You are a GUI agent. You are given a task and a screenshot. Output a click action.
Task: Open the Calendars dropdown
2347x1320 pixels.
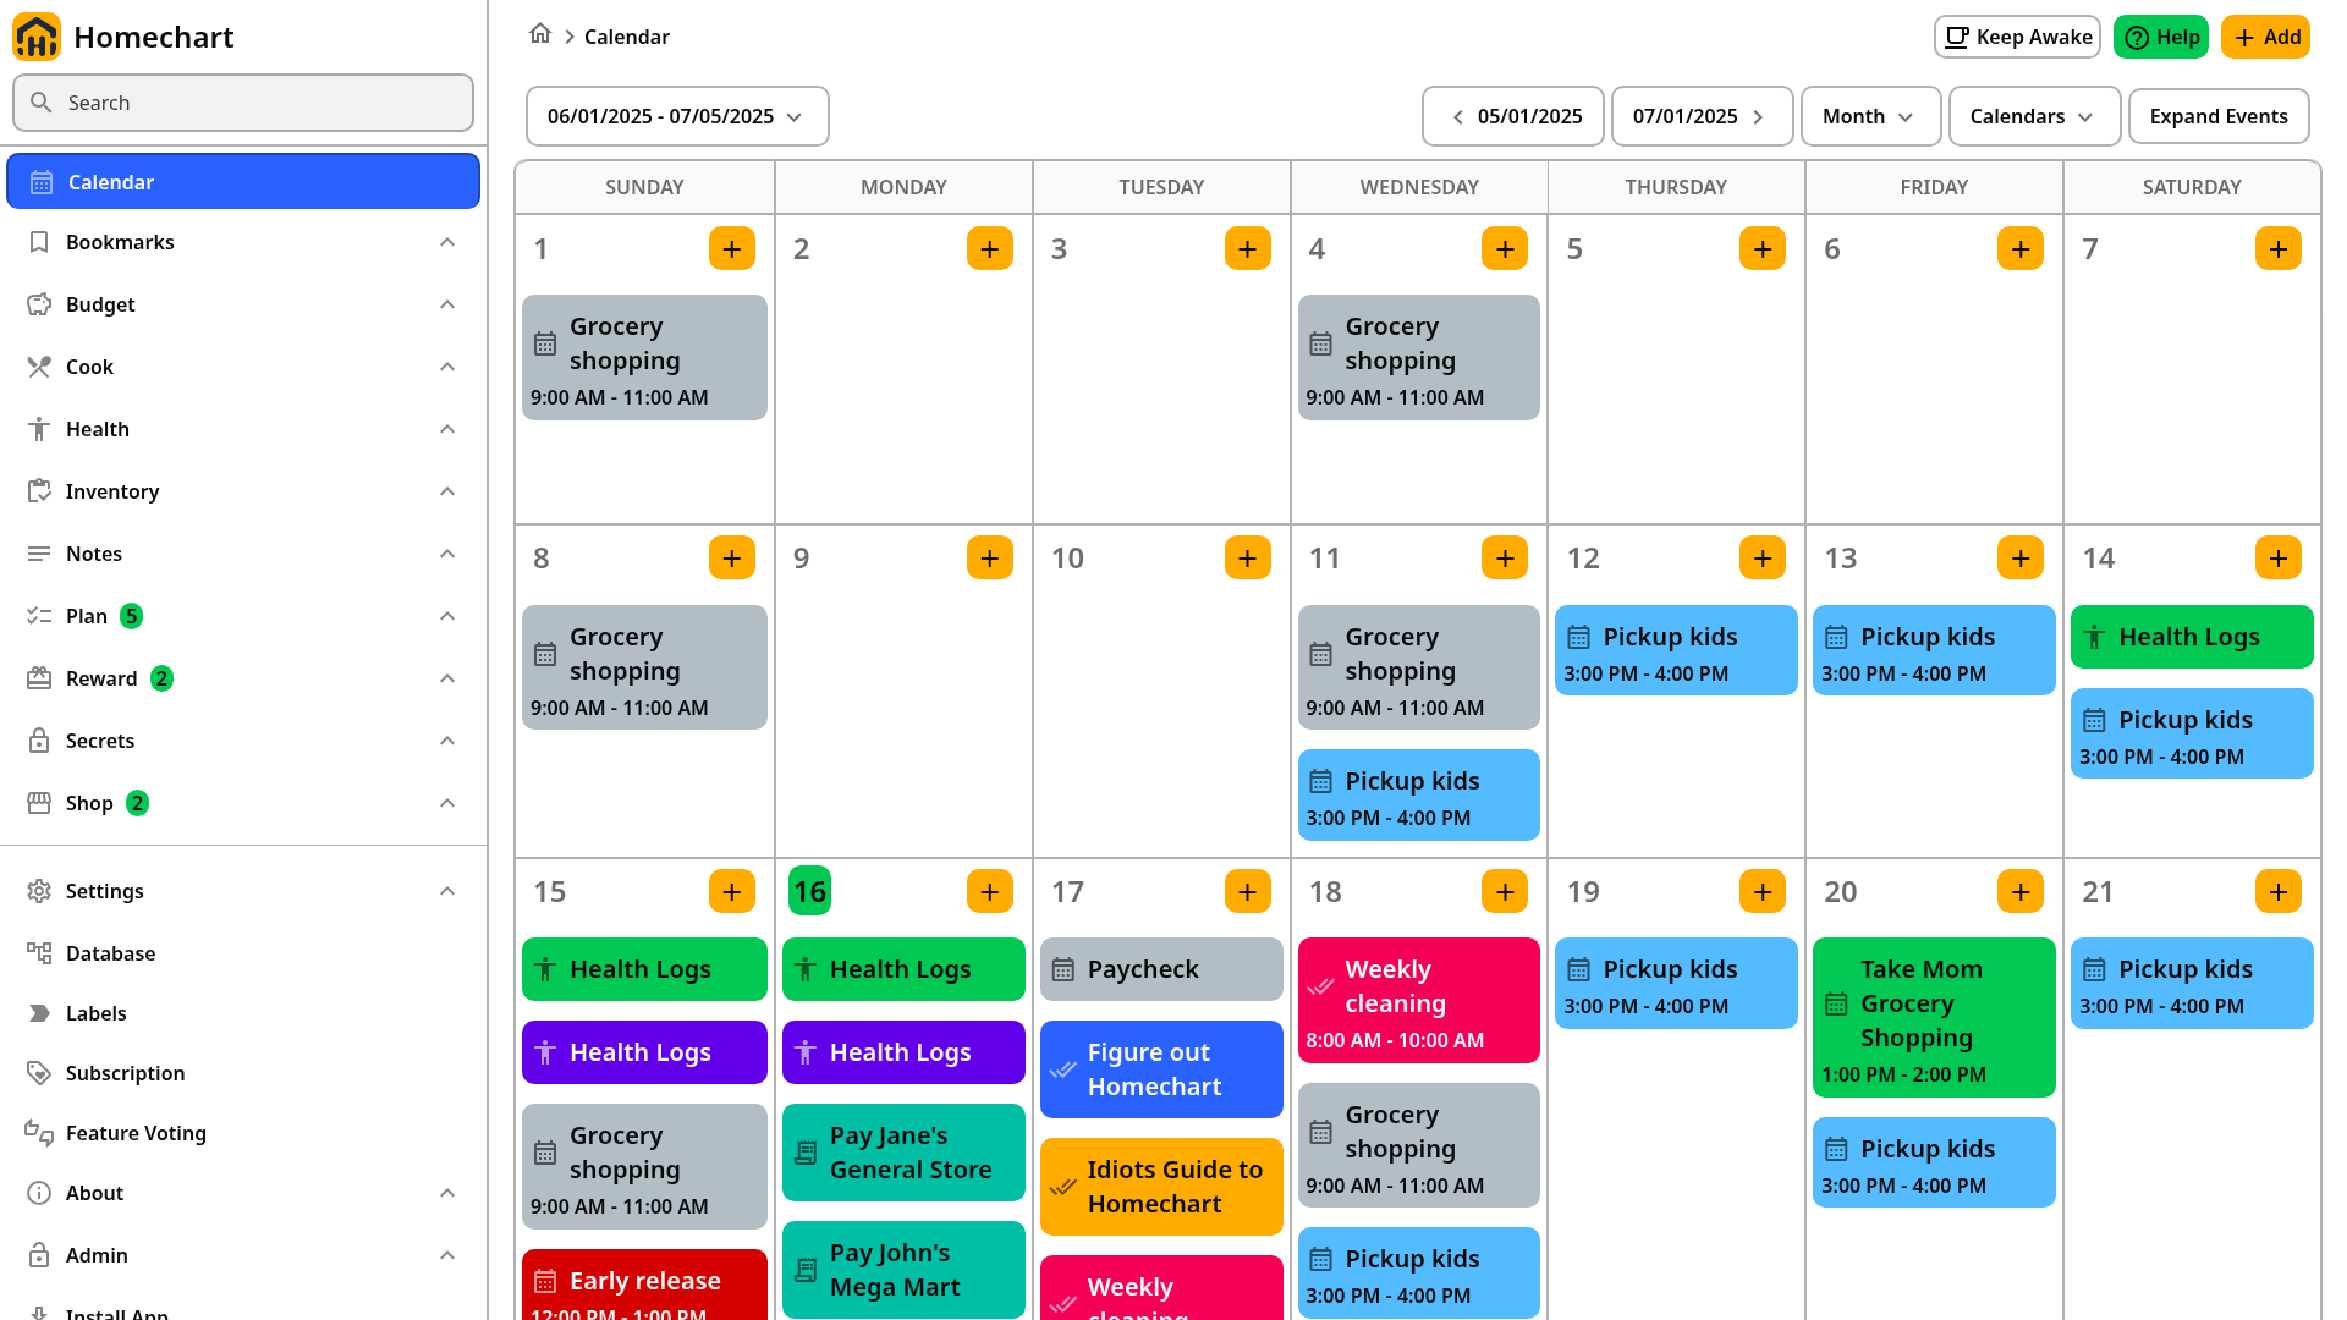click(x=2034, y=116)
